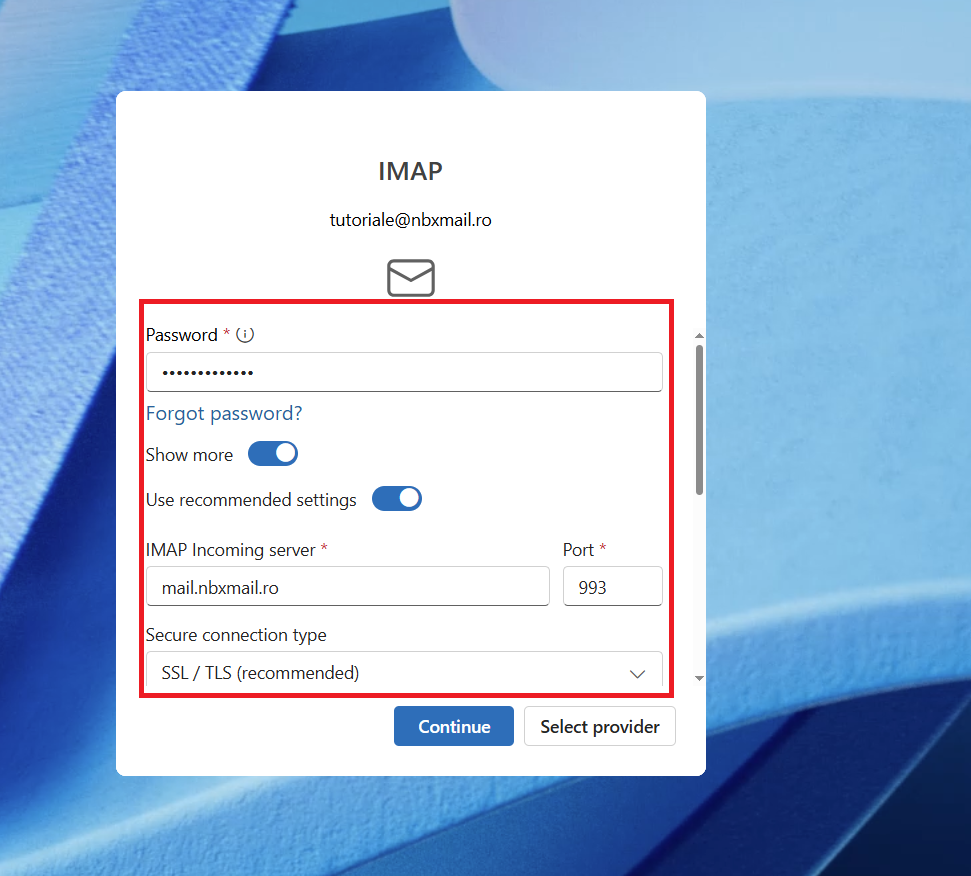Click the scrollbar down arrow

click(699, 679)
